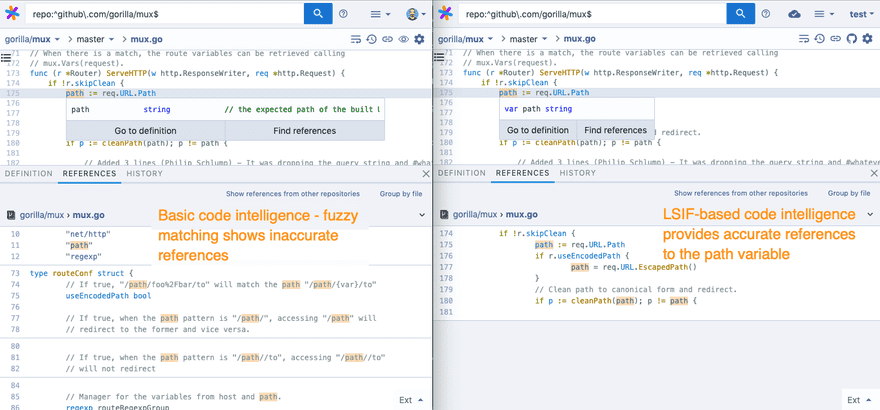Close the references panel in right window
The image size is (880, 410).
point(874,174)
